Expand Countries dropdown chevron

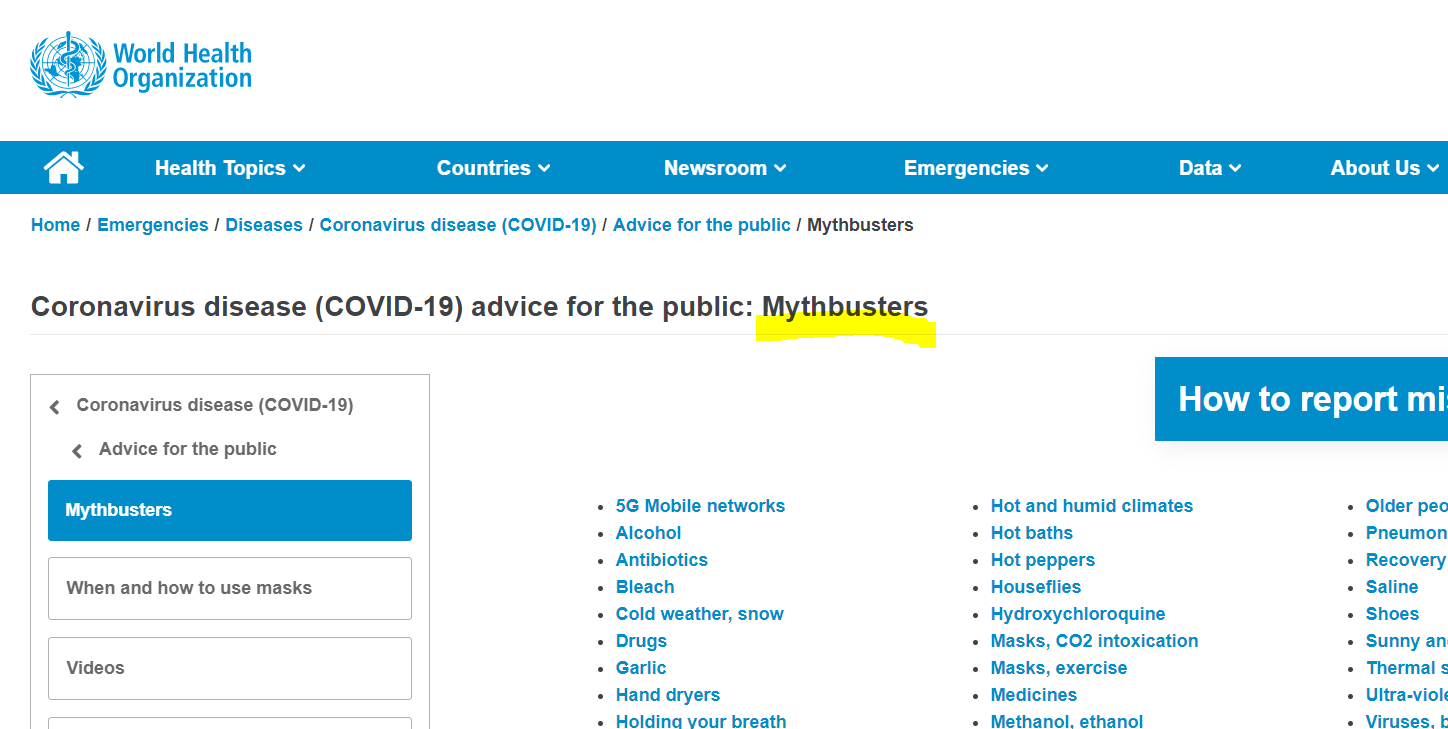tap(544, 169)
